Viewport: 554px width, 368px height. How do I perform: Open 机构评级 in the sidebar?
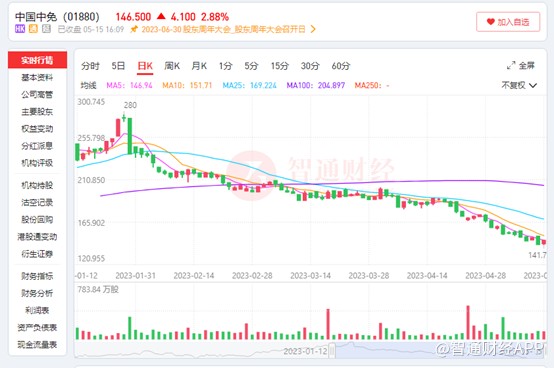click(37, 163)
